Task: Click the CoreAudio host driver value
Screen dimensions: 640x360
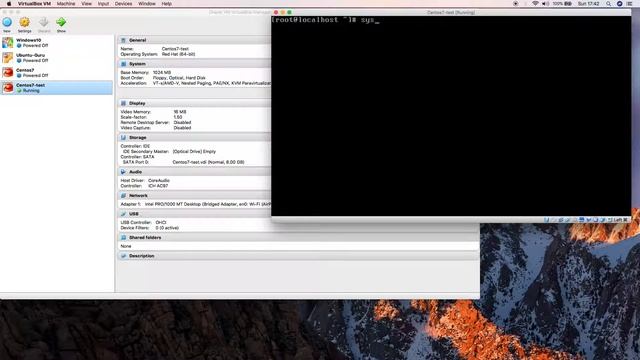Action: click(159, 180)
